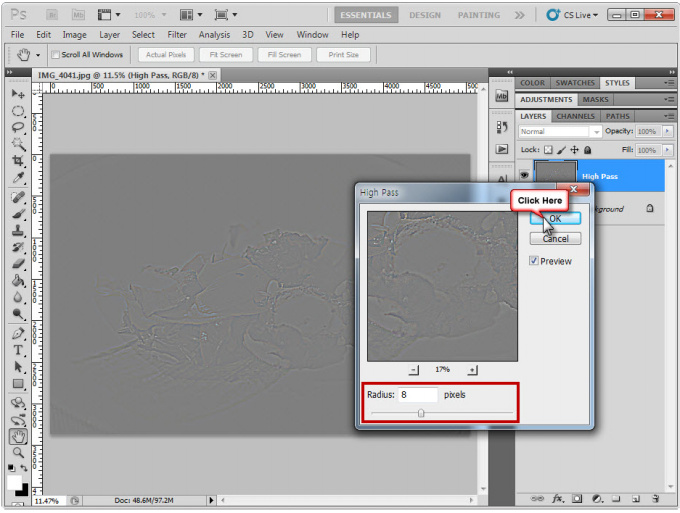Select the Zoom tool in toolbar
Image resolution: width=680 pixels, height=513 pixels.
coord(18,452)
